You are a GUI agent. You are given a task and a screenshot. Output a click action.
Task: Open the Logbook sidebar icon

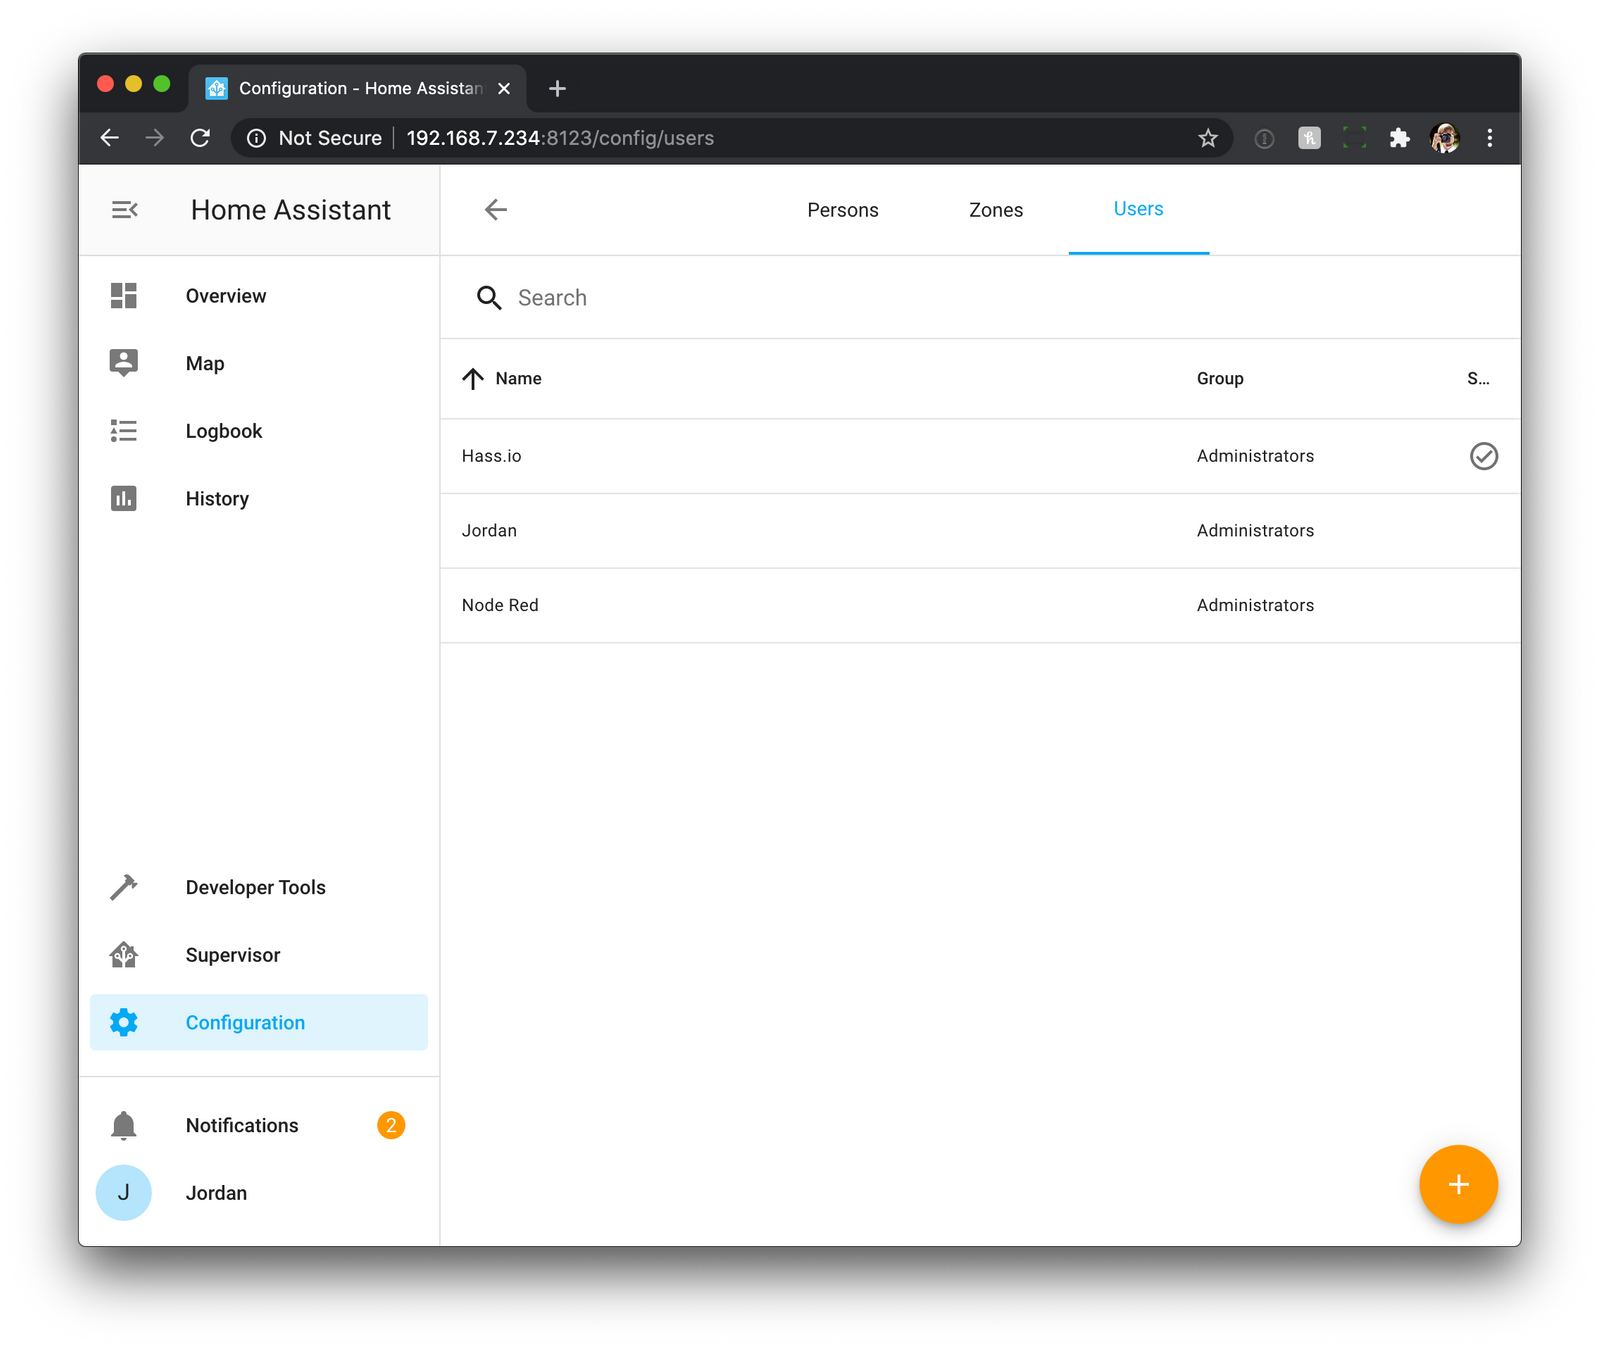[123, 431]
